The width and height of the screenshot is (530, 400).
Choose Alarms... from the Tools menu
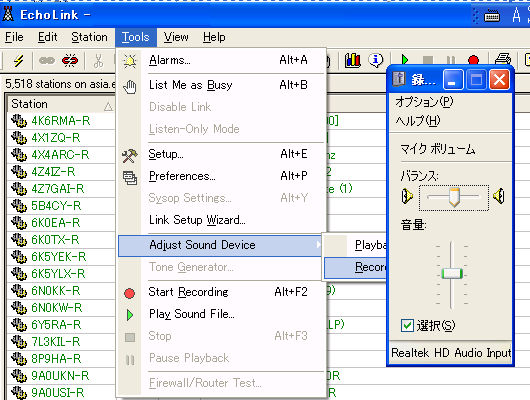pyautogui.click(x=221, y=60)
